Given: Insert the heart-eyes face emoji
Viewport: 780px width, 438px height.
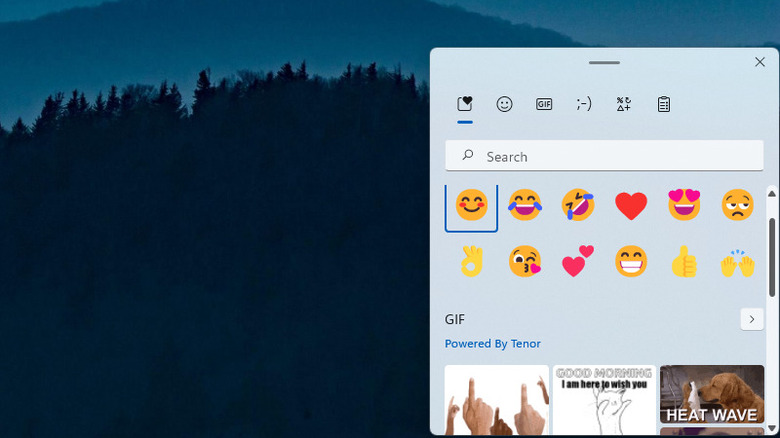Looking at the screenshot, I should tap(684, 205).
